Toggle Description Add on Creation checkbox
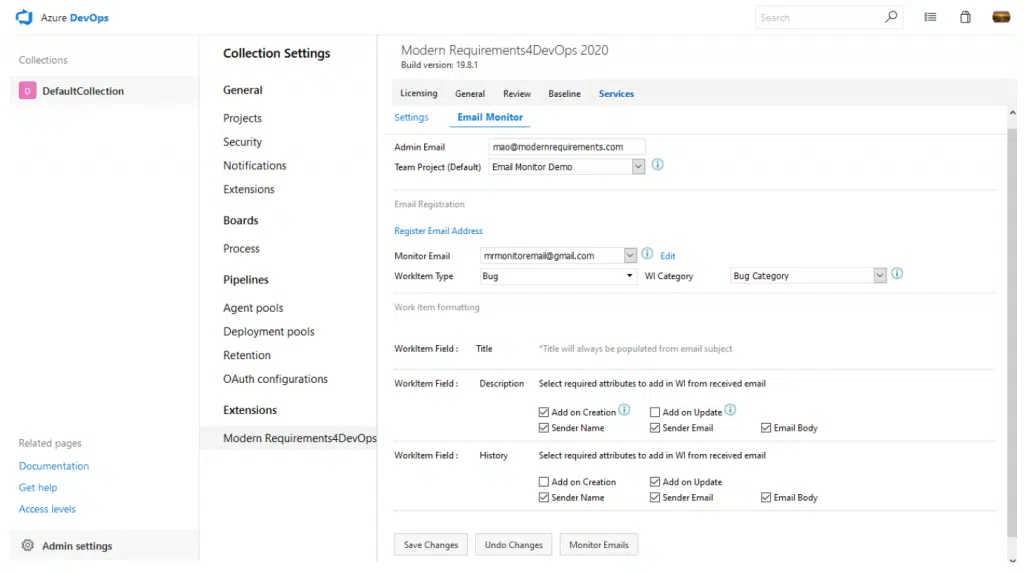1024x572 pixels. tap(544, 412)
